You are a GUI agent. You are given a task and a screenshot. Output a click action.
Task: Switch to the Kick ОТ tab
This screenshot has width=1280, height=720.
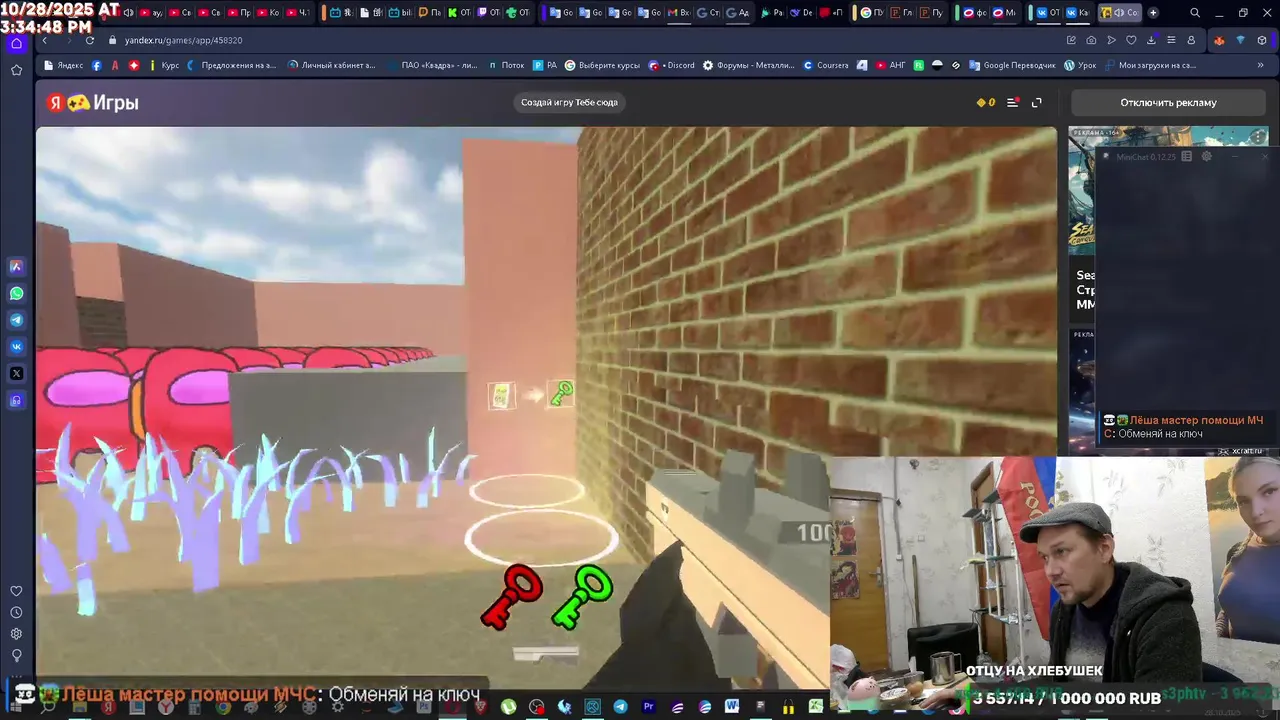(x=458, y=13)
